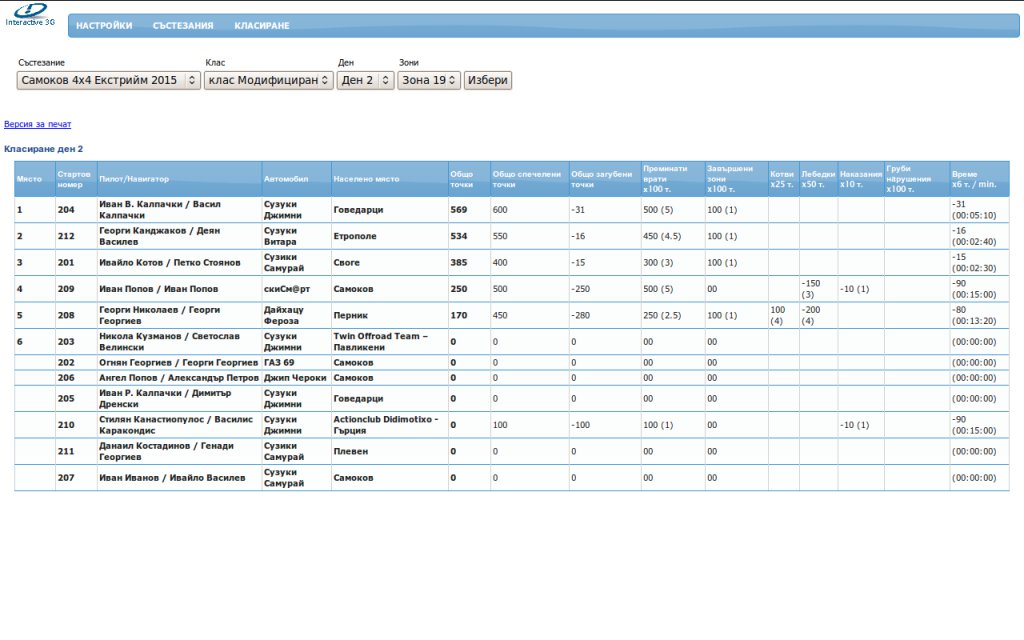1024x640 pixels.
Task: Click the Общо точки column header
Action: pyautogui.click(x=462, y=179)
